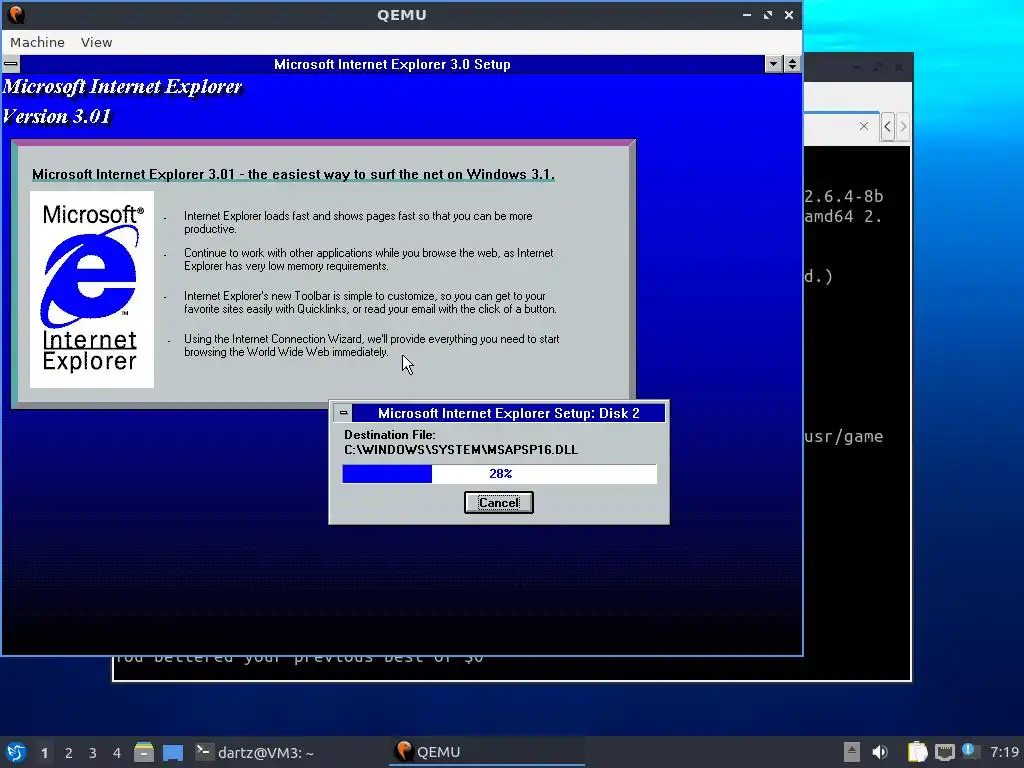Open the IE 3.0 Setup control-menu box

[x=11, y=64]
